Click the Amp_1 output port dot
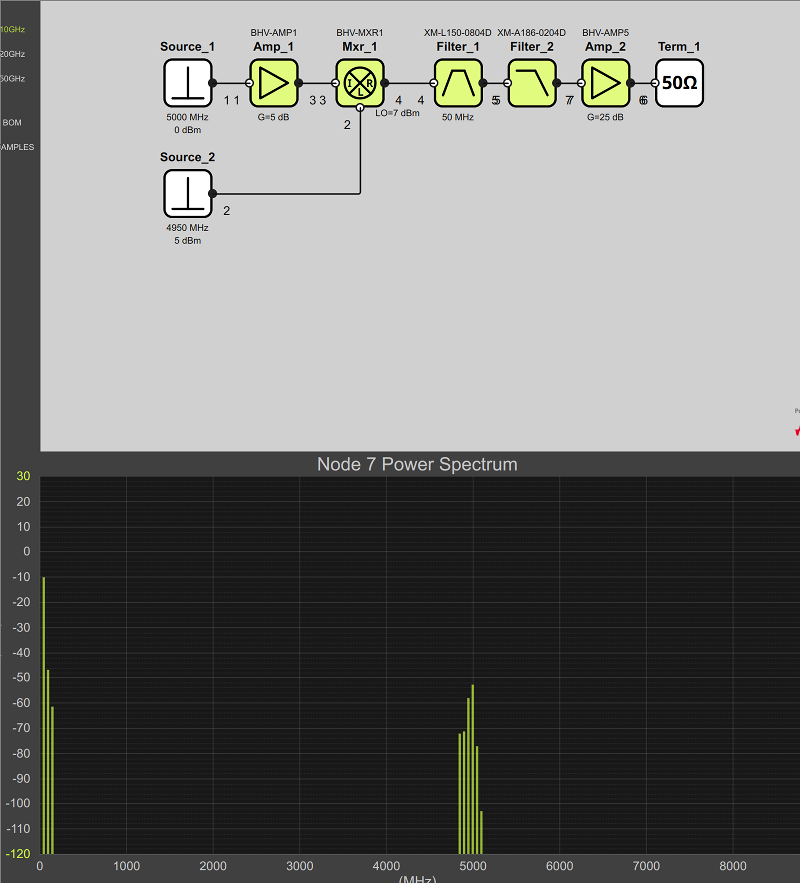The width and height of the screenshot is (800, 883). click(x=298, y=83)
